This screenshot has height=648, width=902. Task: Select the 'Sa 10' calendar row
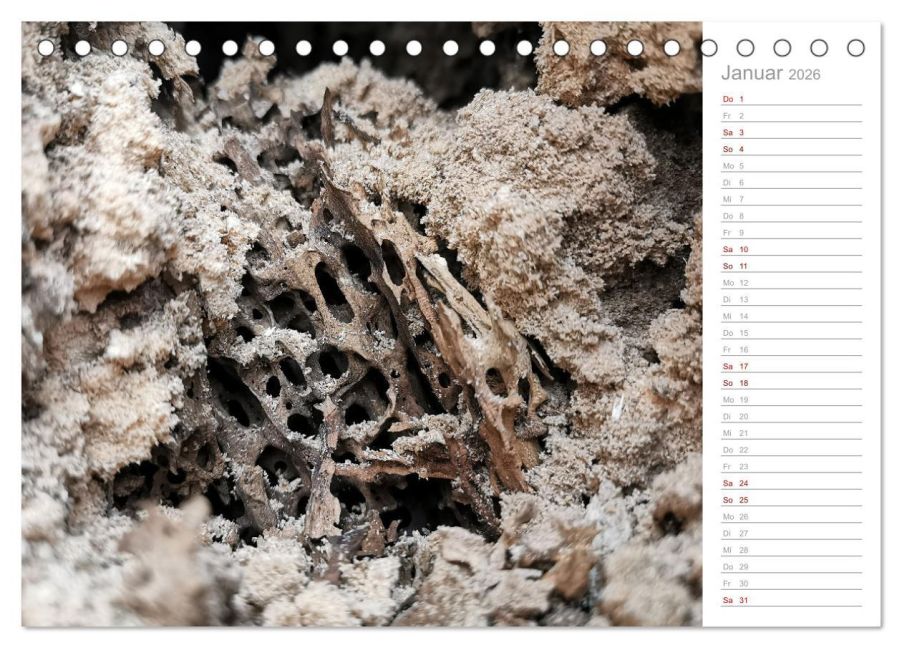(792, 249)
